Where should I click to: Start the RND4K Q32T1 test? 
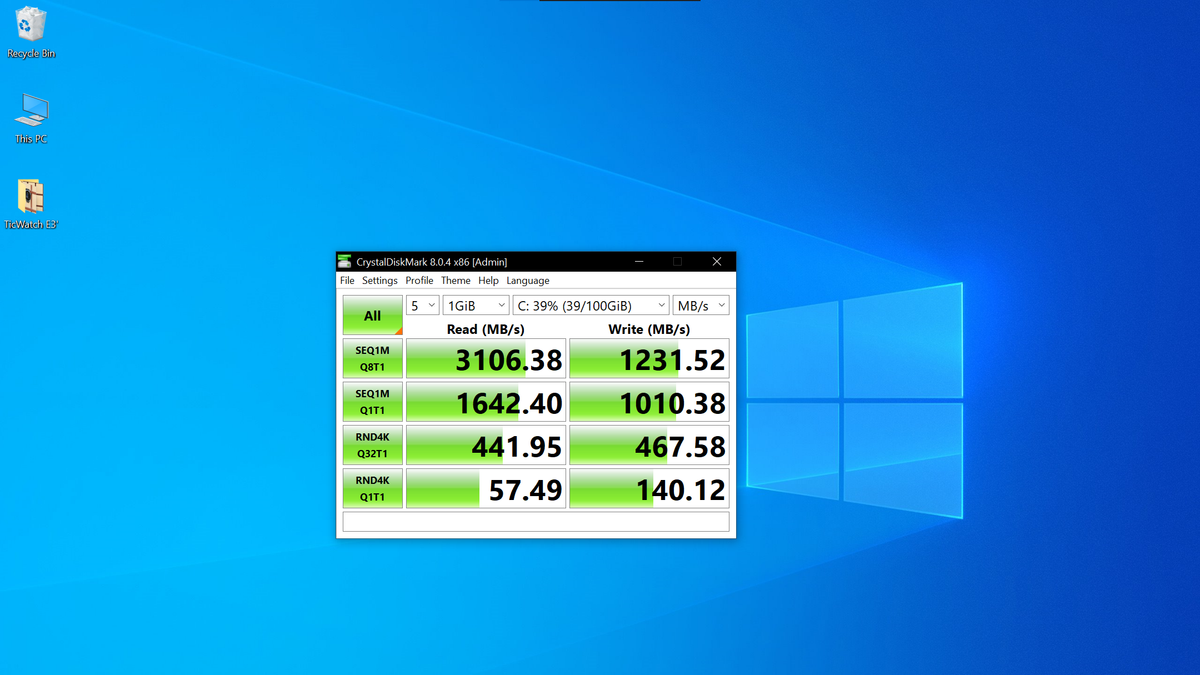pos(372,445)
